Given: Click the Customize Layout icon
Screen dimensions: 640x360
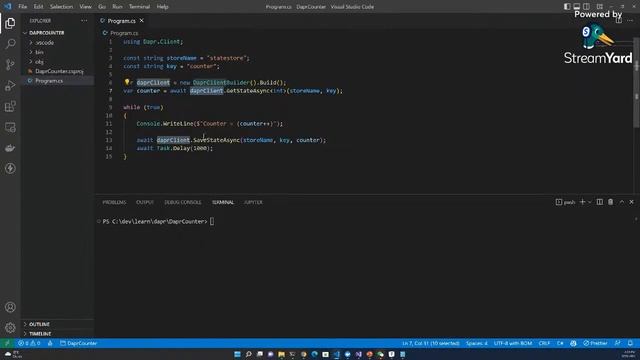Looking at the screenshot, I should (x=600, y=7).
